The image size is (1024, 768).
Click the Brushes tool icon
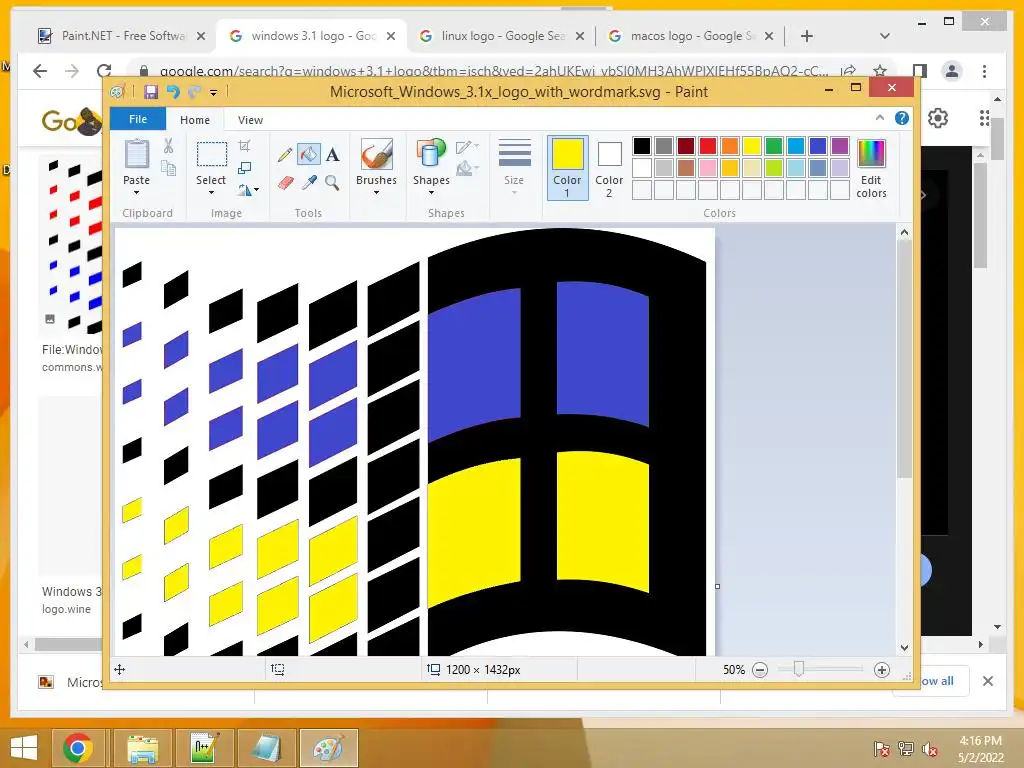[377, 154]
